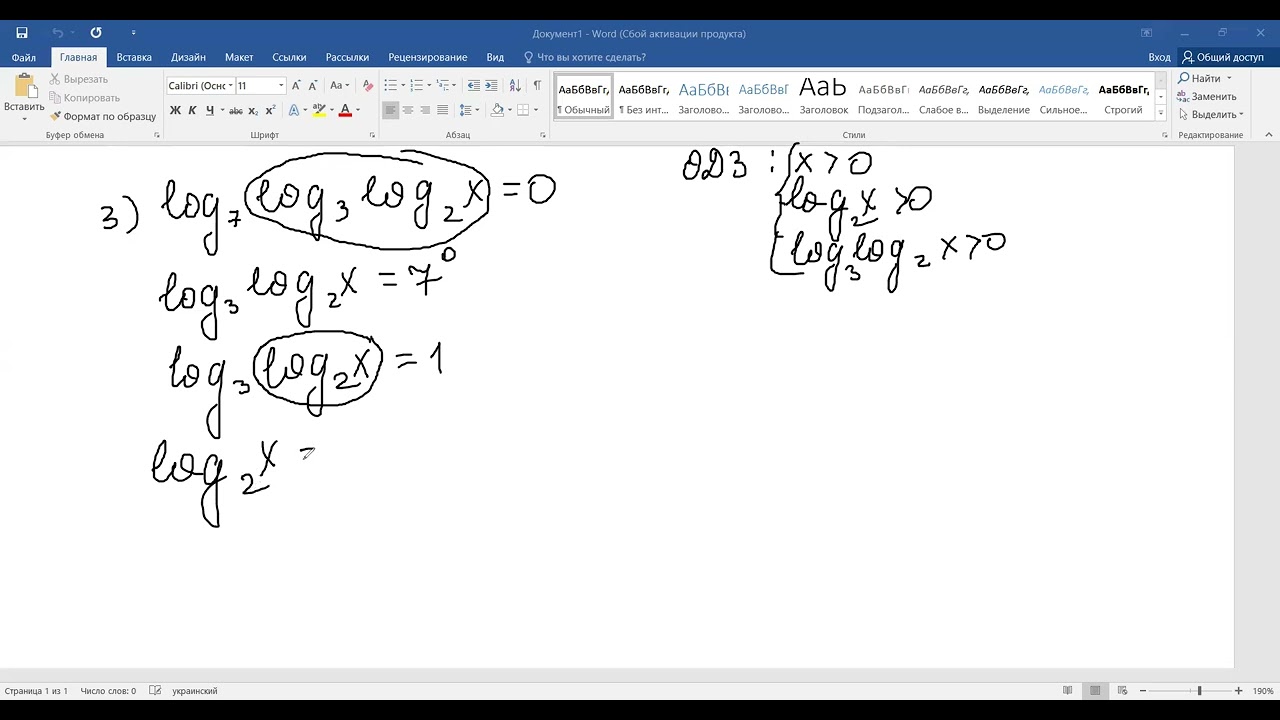
Task: Click the proofing check icon in the status bar
Action: click(155, 691)
